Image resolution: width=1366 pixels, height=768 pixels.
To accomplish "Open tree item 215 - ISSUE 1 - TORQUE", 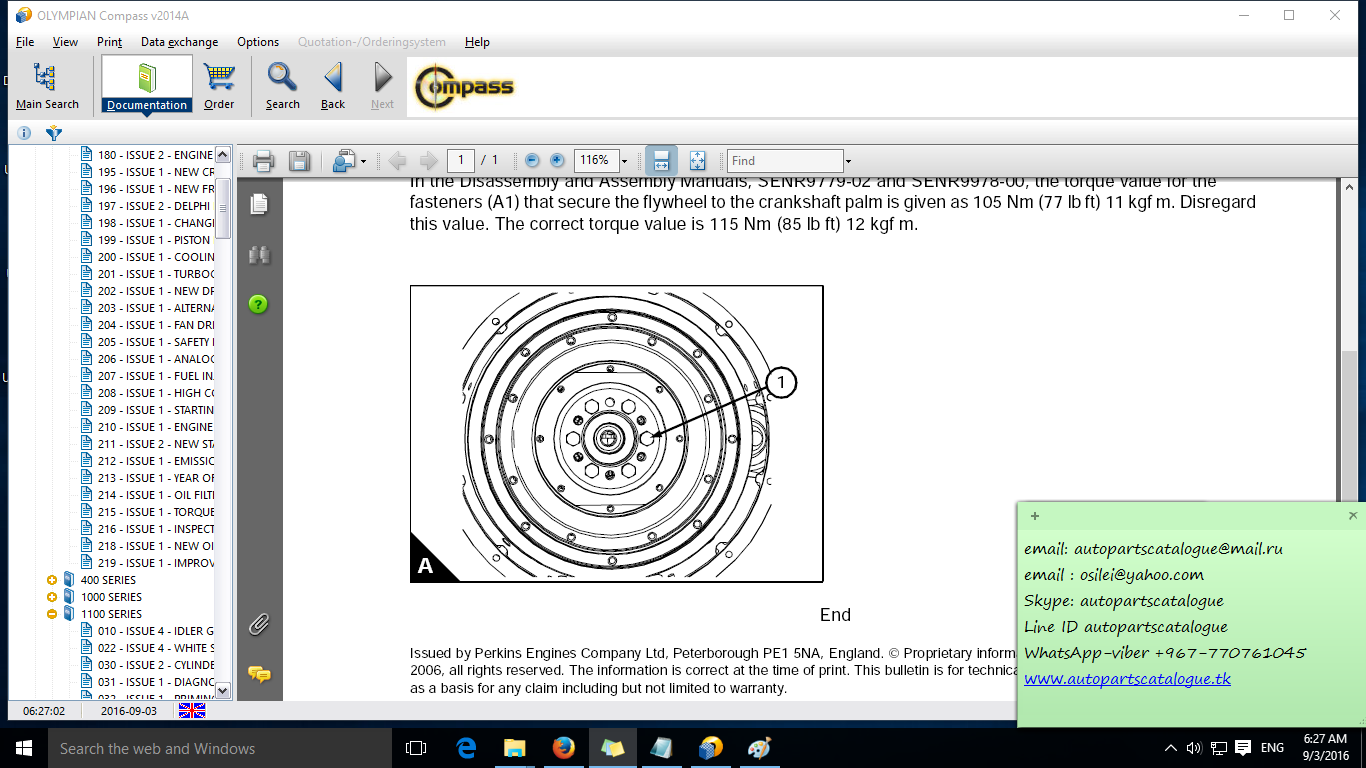I will pyautogui.click(x=155, y=512).
